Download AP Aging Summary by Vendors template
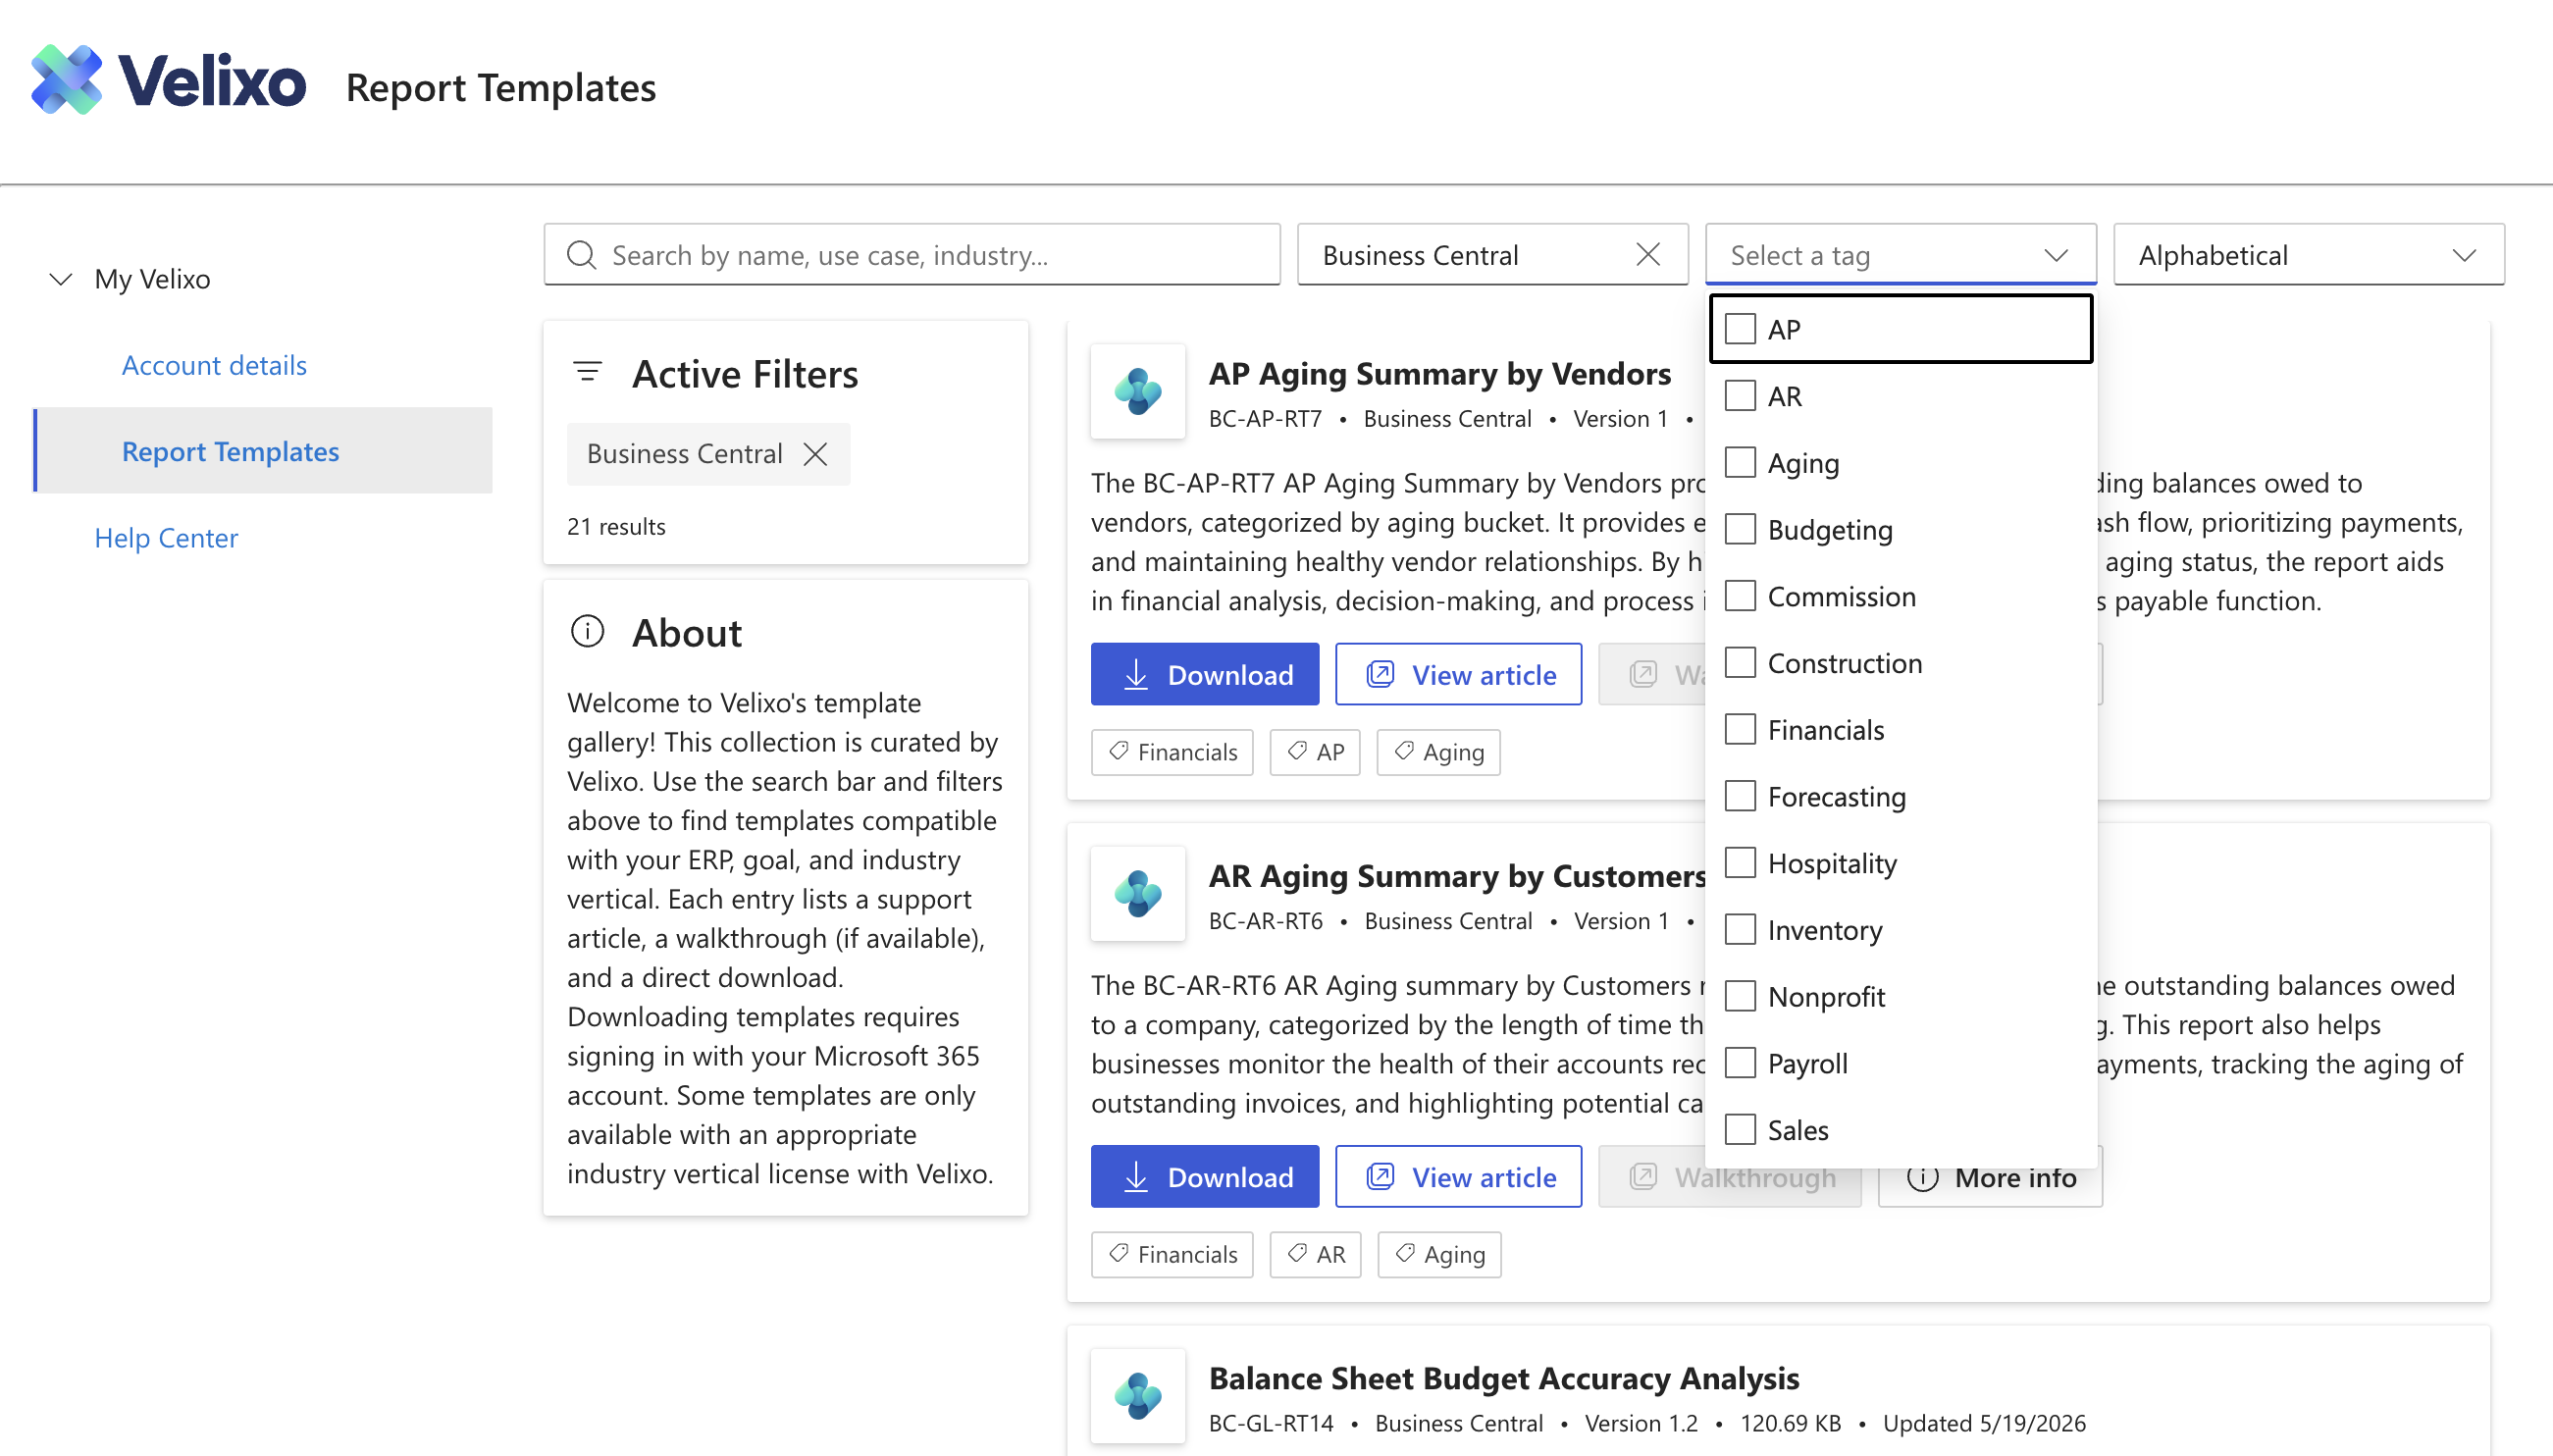Screen dimensions: 2553x1456 point(1204,675)
